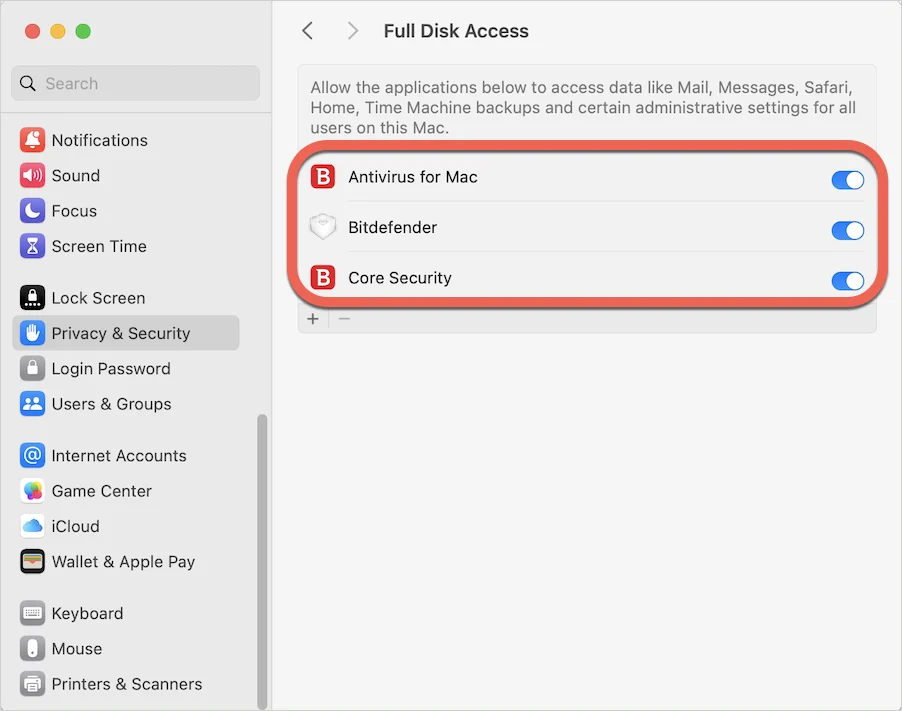This screenshot has width=902, height=711.
Task: Go forward with the right chevron
Action: point(353,31)
